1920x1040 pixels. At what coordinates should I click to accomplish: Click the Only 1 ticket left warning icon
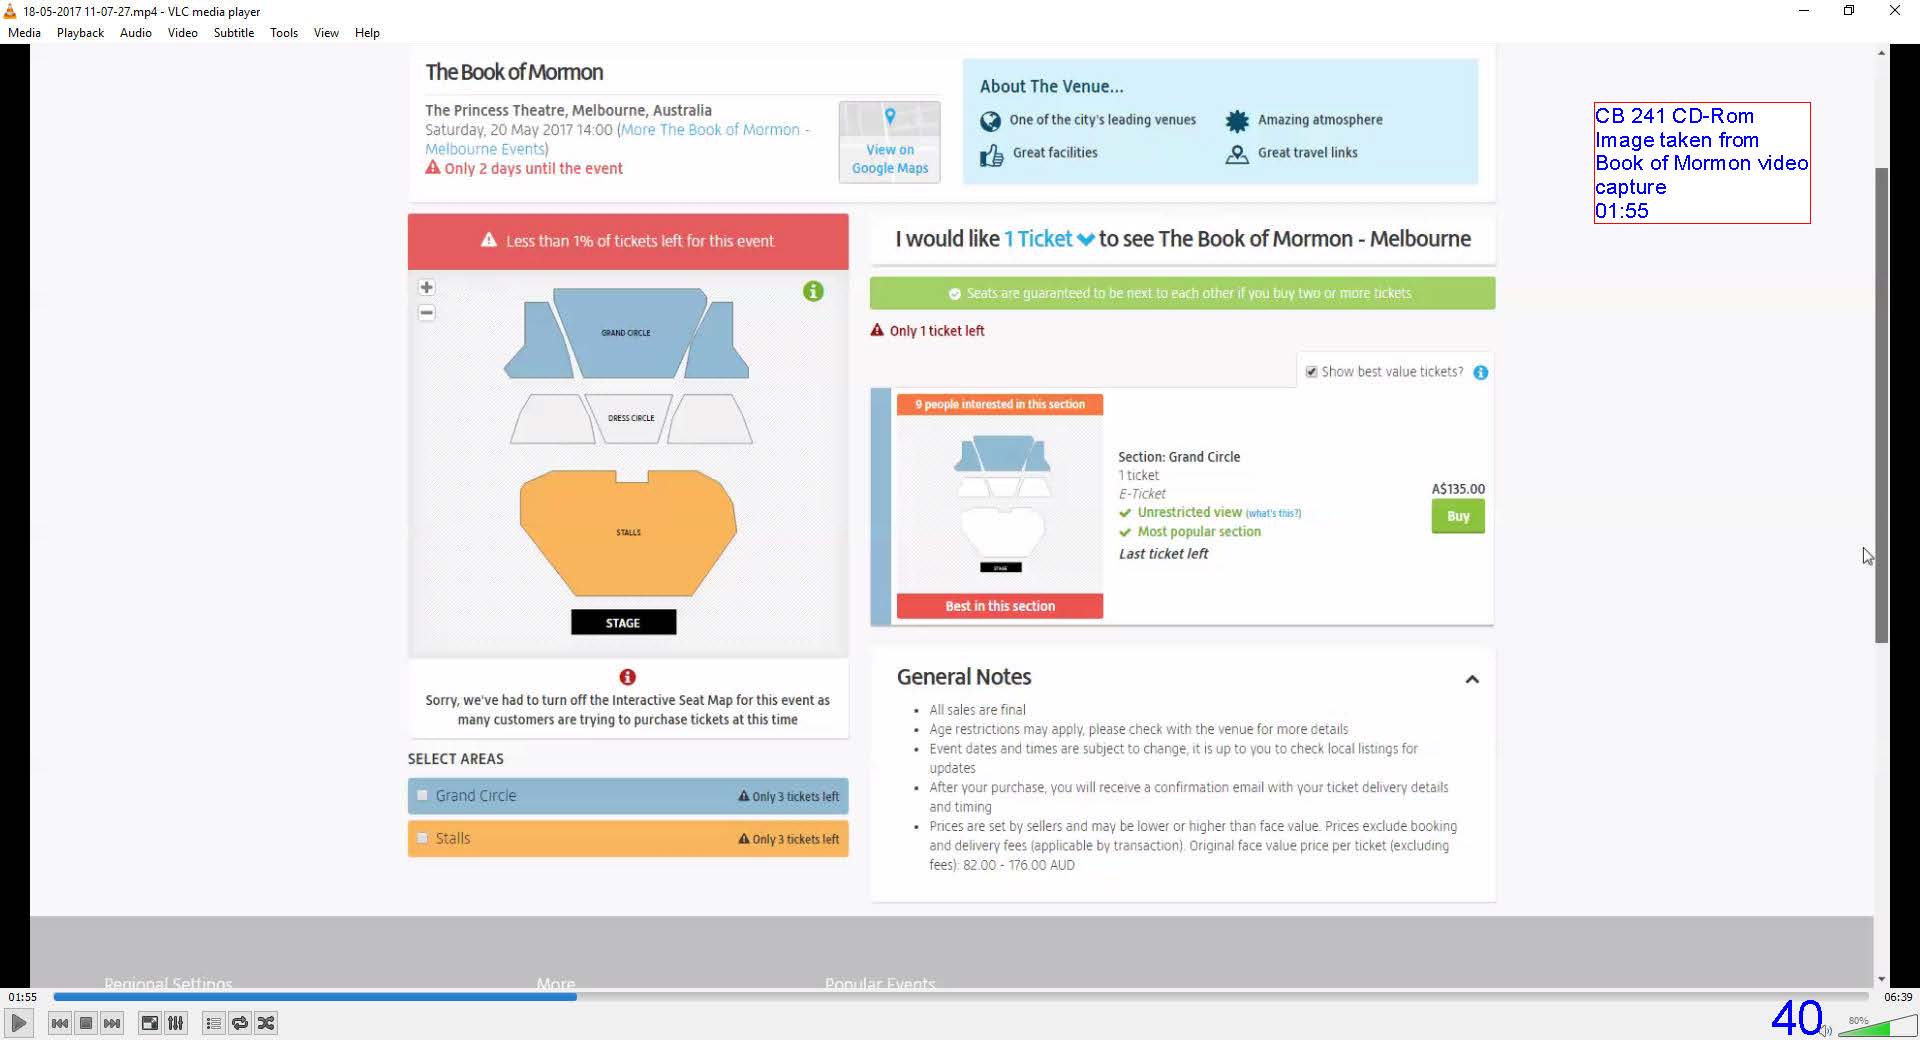click(877, 330)
